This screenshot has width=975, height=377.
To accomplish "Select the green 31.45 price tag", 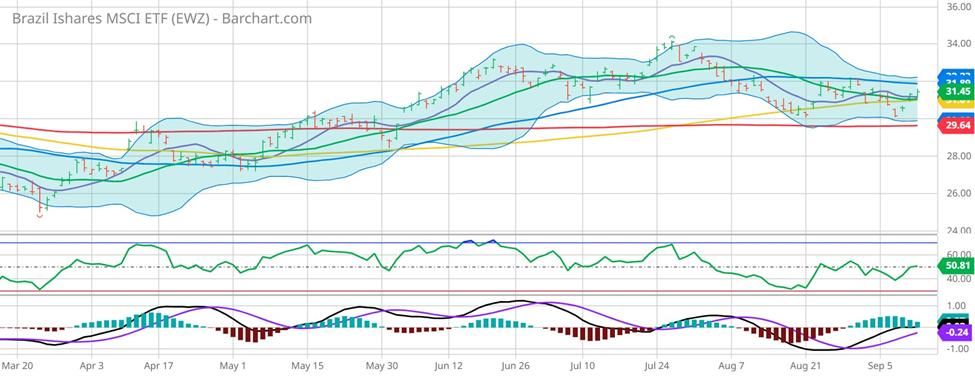I will click(x=956, y=91).
